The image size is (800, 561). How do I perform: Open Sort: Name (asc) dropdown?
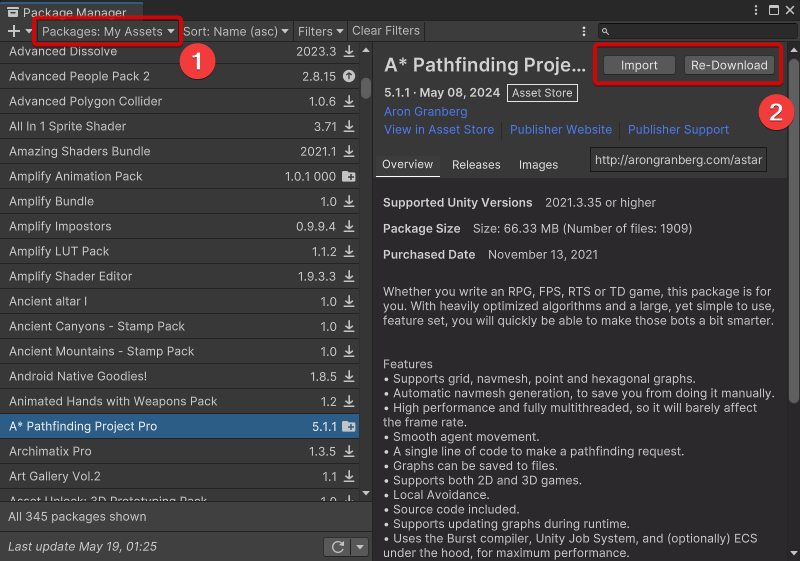click(236, 32)
